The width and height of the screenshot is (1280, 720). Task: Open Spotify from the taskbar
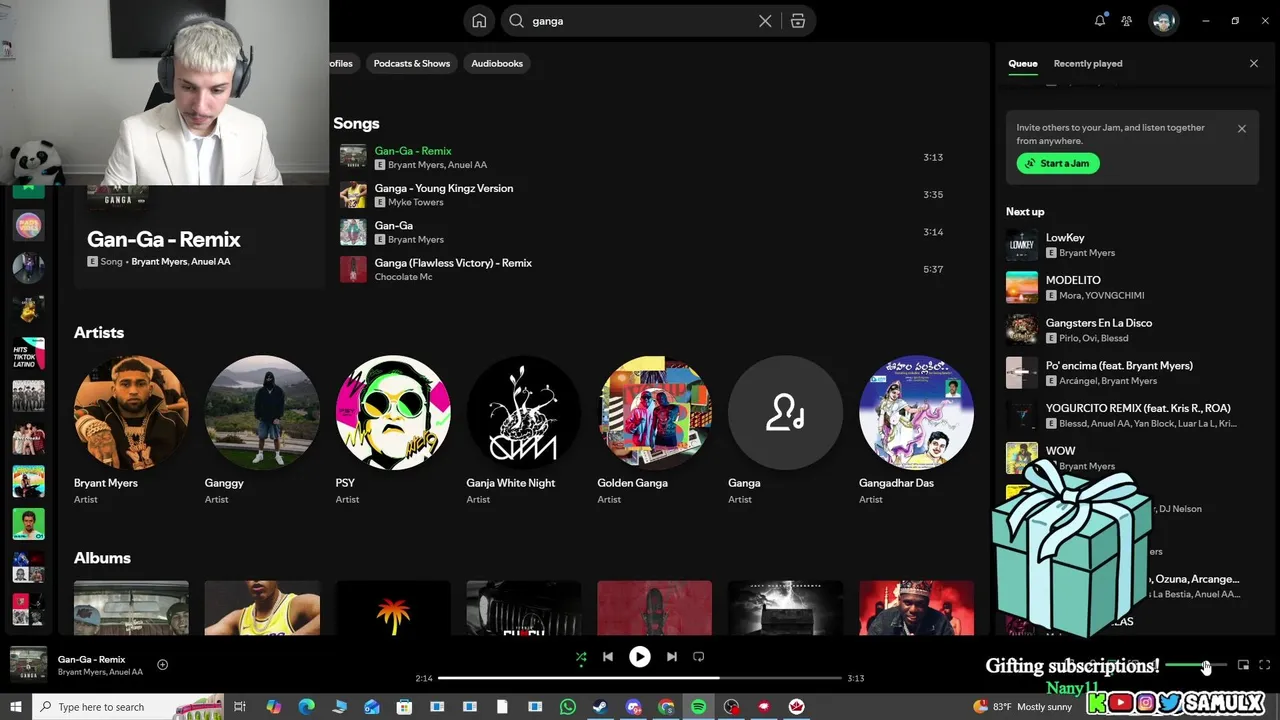[699, 707]
